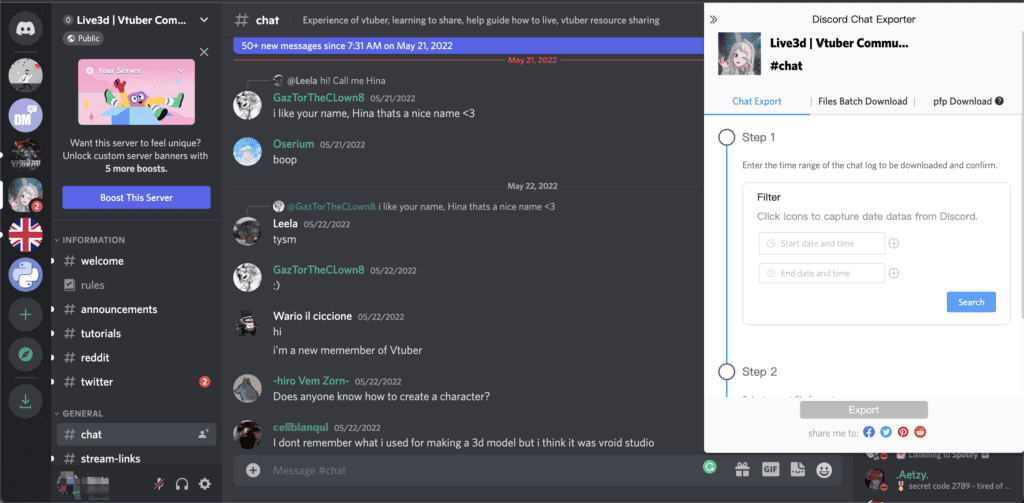This screenshot has width=1024, height=503.
Task: Share to Pinterest icon
Action: click(x=903, y=432)
